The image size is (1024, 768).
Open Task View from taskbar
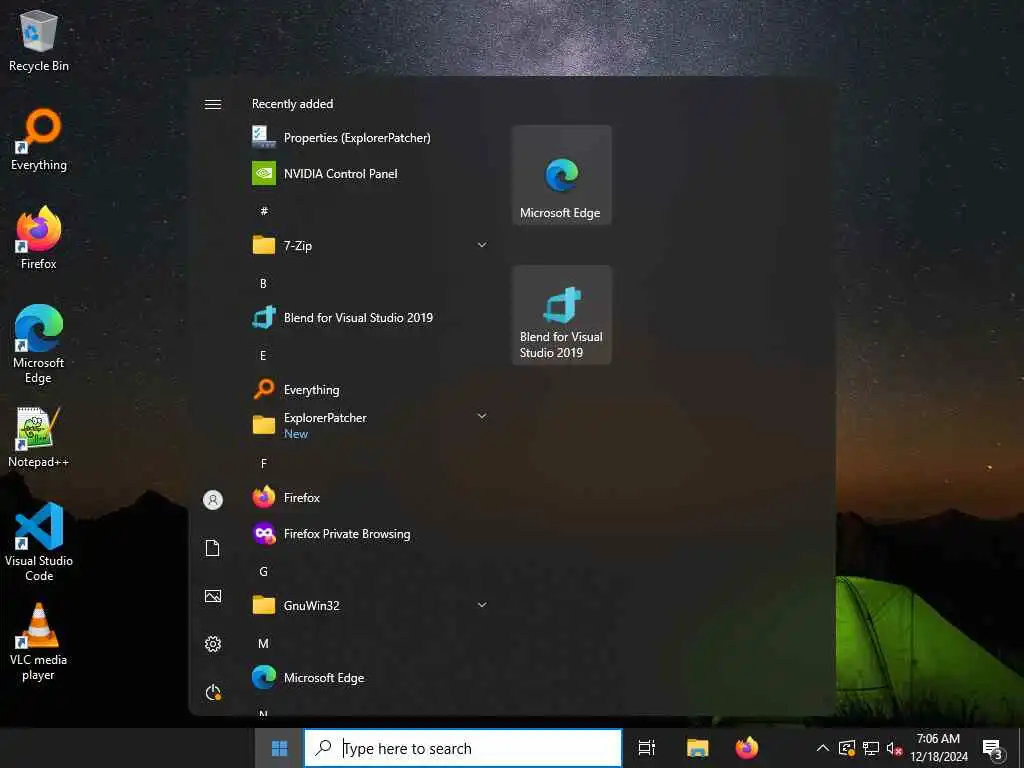(647, 748)
